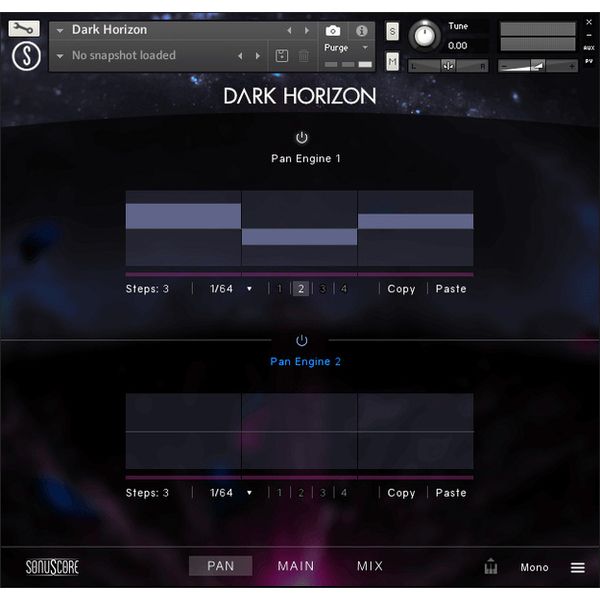Click the Steps: 3 value in Pan Engine 1
Image resolution: width=600 pixels, height=600 pixels.
coord(147,289)
